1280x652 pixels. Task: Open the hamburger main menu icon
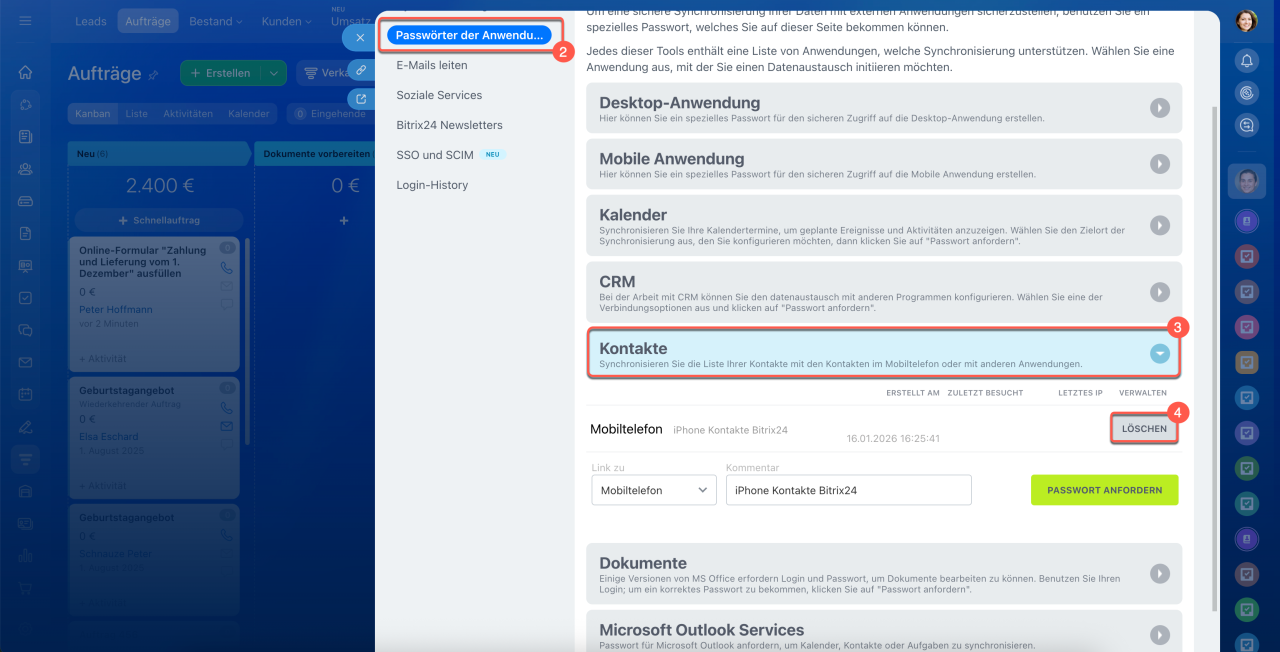25,20
